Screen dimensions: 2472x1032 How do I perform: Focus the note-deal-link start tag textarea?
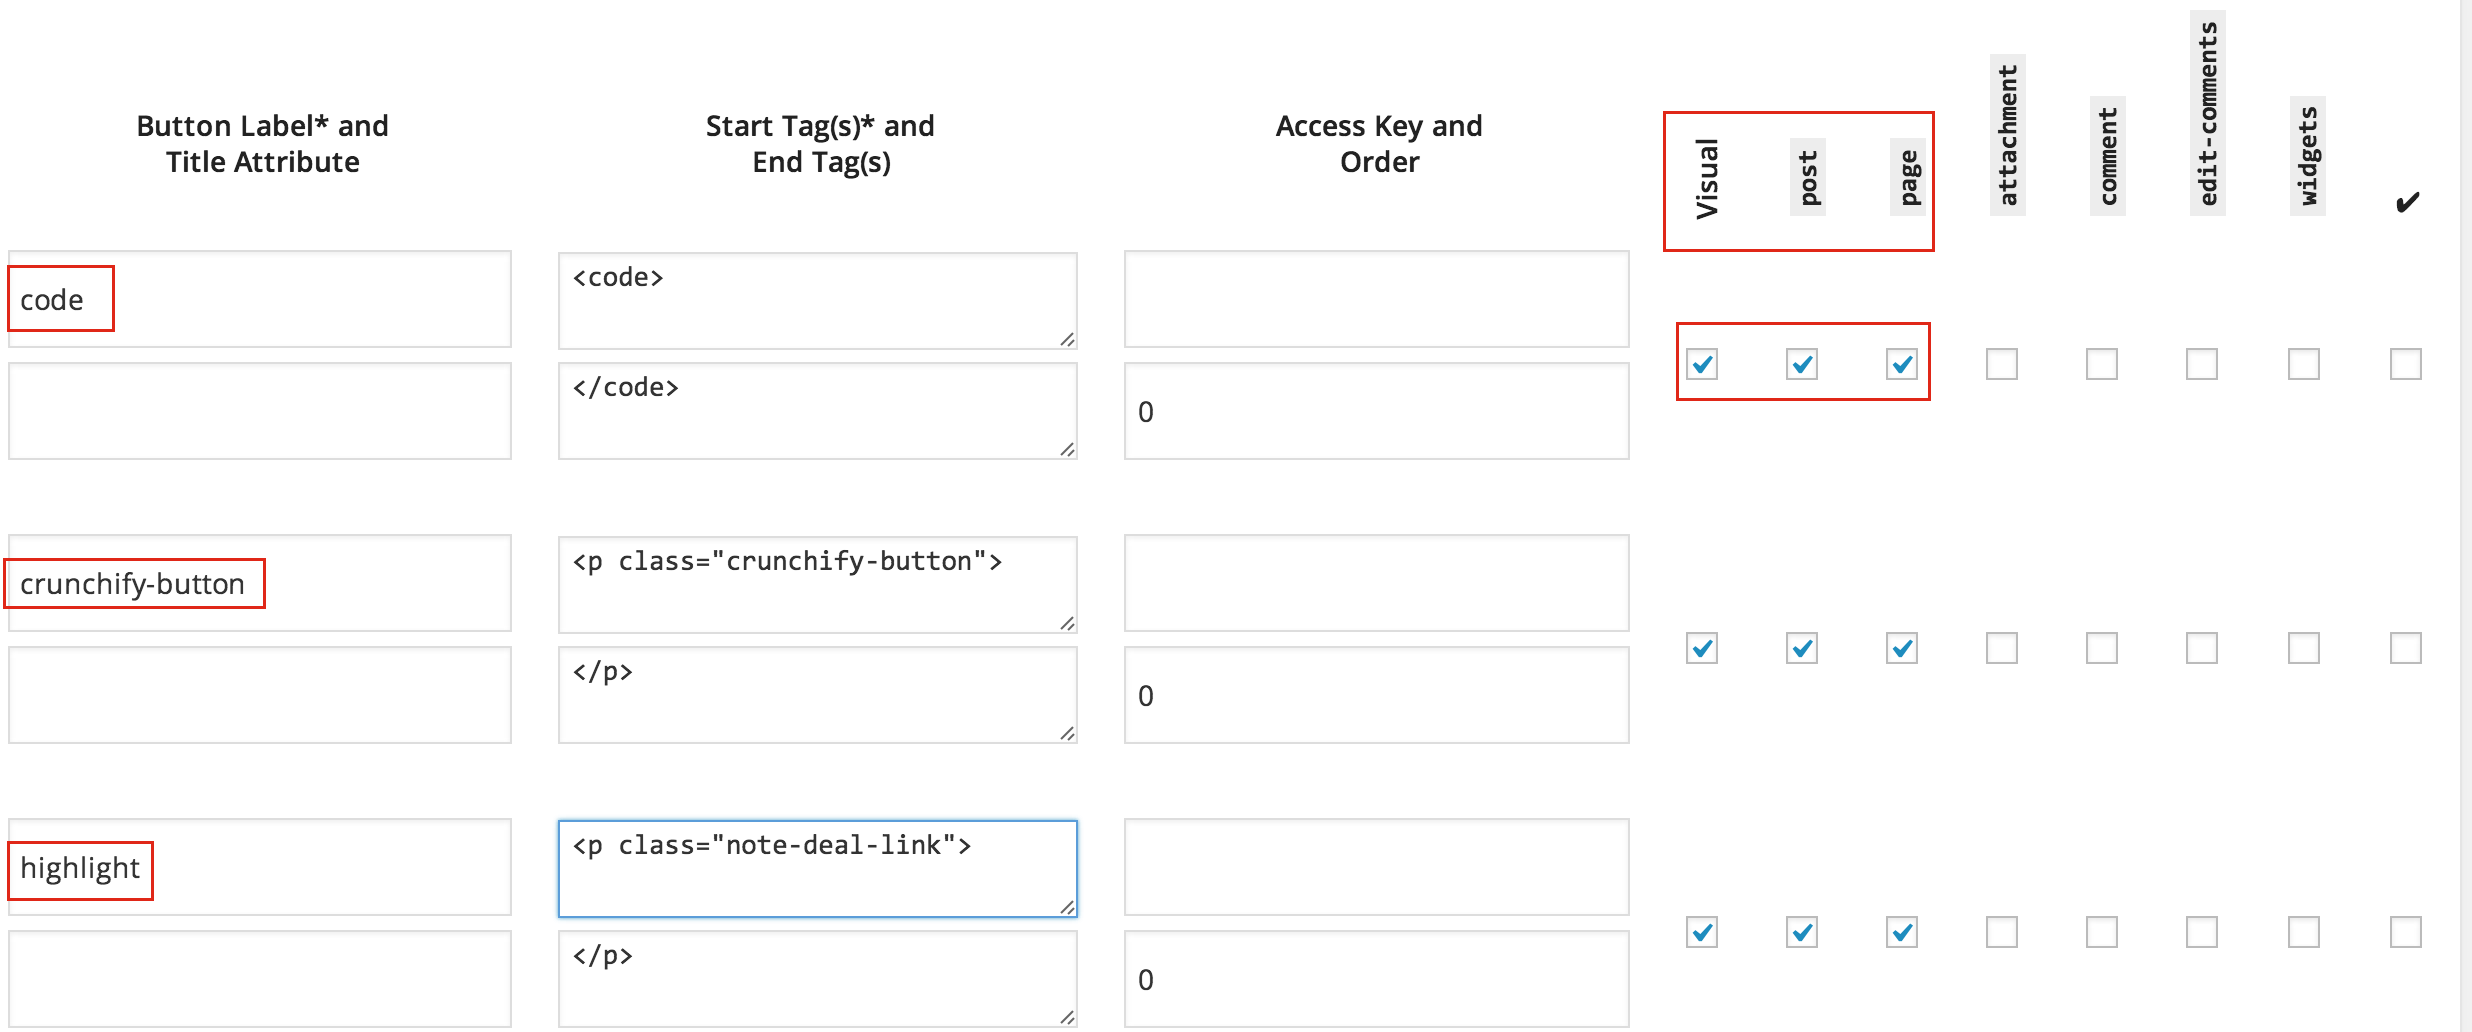816,868
